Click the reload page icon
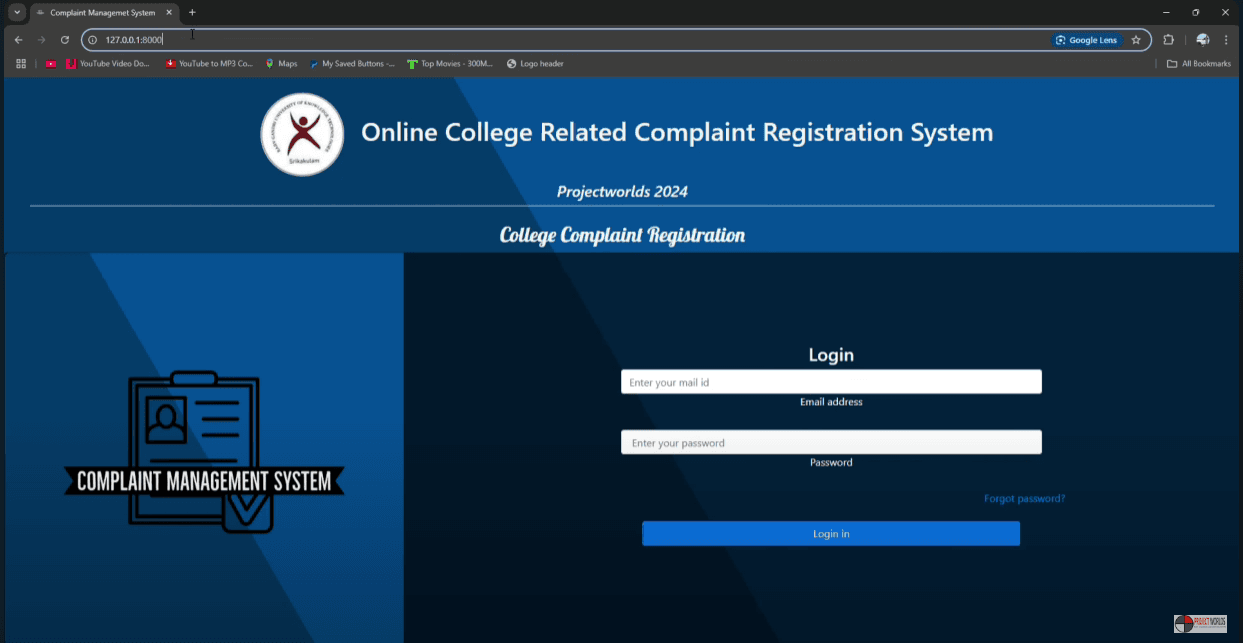Viewport: 1243px width, 643px height. click(65, 40)
